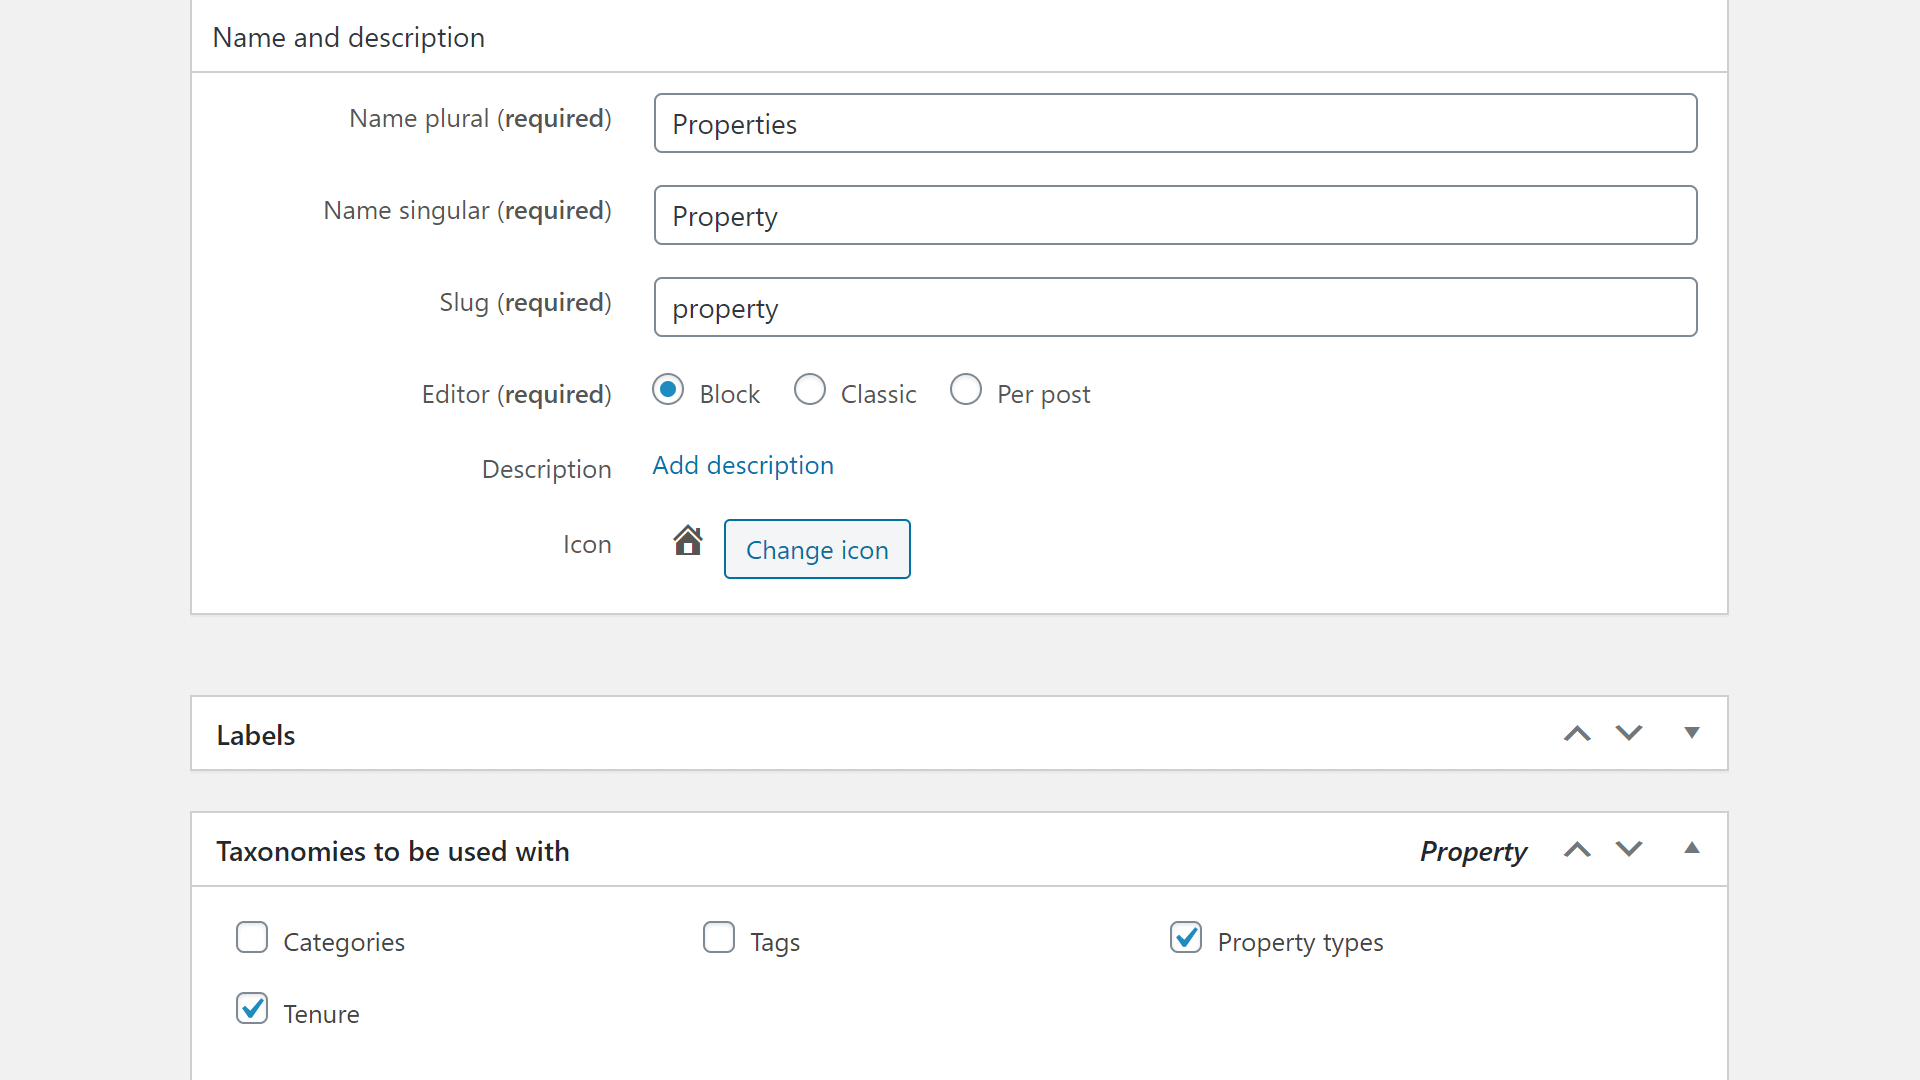Collapse the Taxonomies panel toggle arrow
The image size is (1920, 1080).
pyautogui.click(x=1691, y=849)
